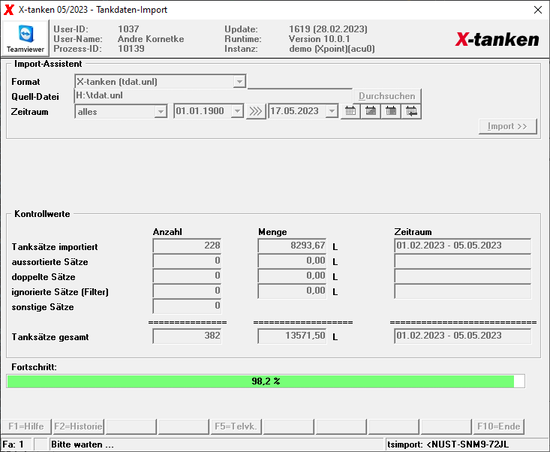Click doppelte Sätze Menge value 0,00
The height and width of the screenshot is (452, 550).
click(x=292, y=276)
